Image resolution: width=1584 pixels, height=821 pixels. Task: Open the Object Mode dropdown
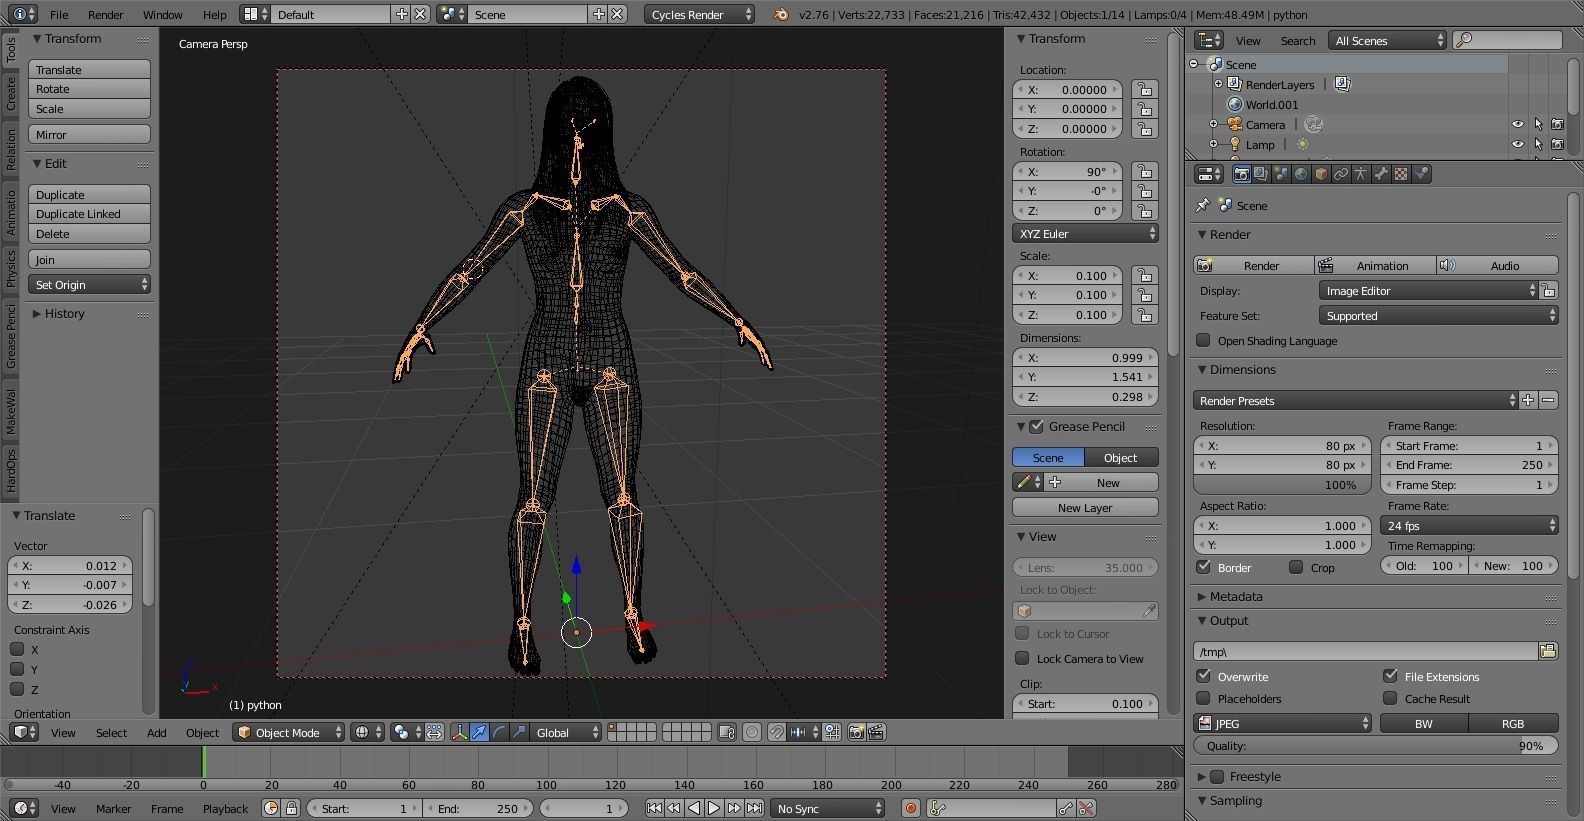coord(288,733)
